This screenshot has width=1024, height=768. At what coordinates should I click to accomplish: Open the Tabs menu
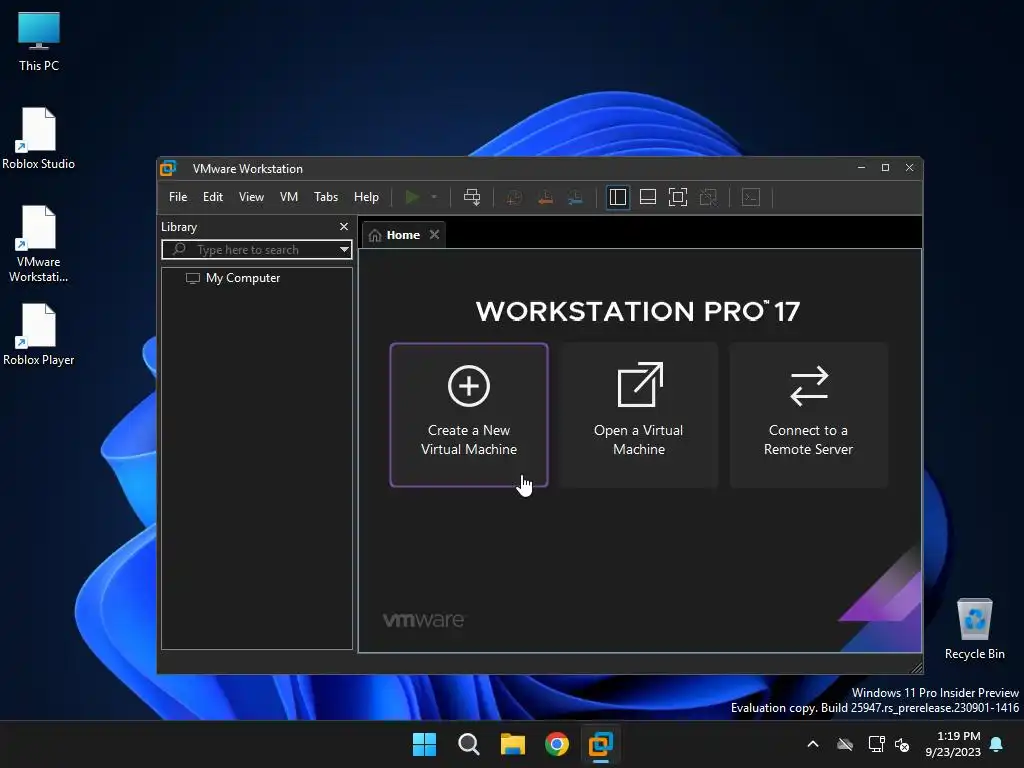326,197
